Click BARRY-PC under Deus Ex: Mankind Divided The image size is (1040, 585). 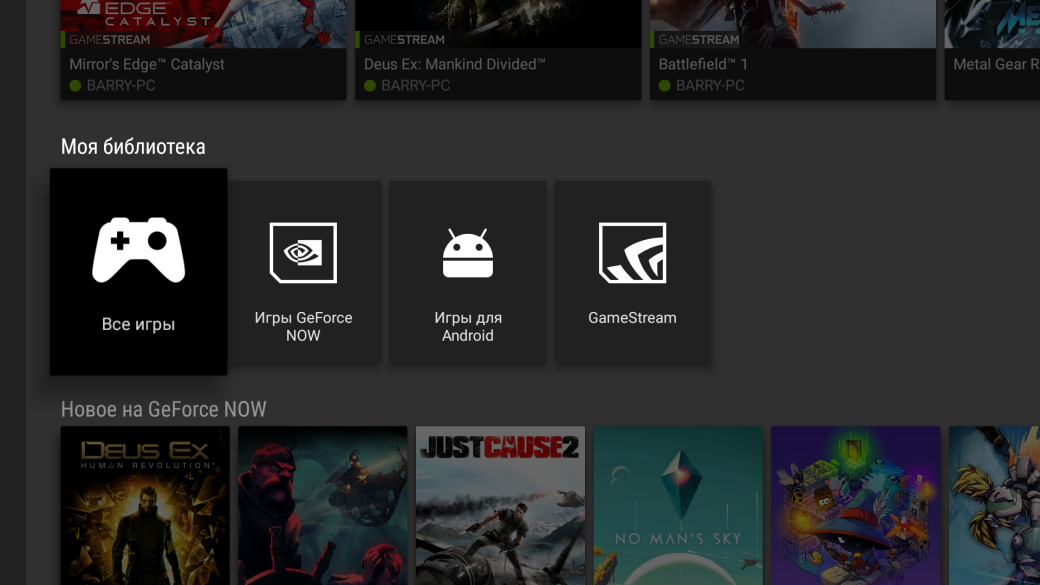coord(415,86)
